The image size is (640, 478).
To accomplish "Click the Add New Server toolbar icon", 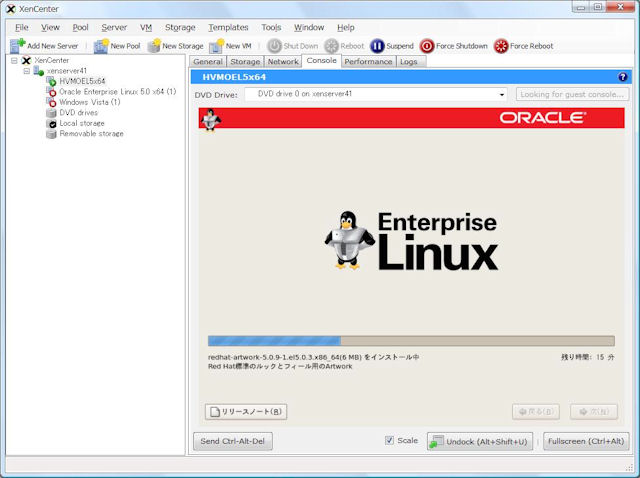I will tap(18, 46).
